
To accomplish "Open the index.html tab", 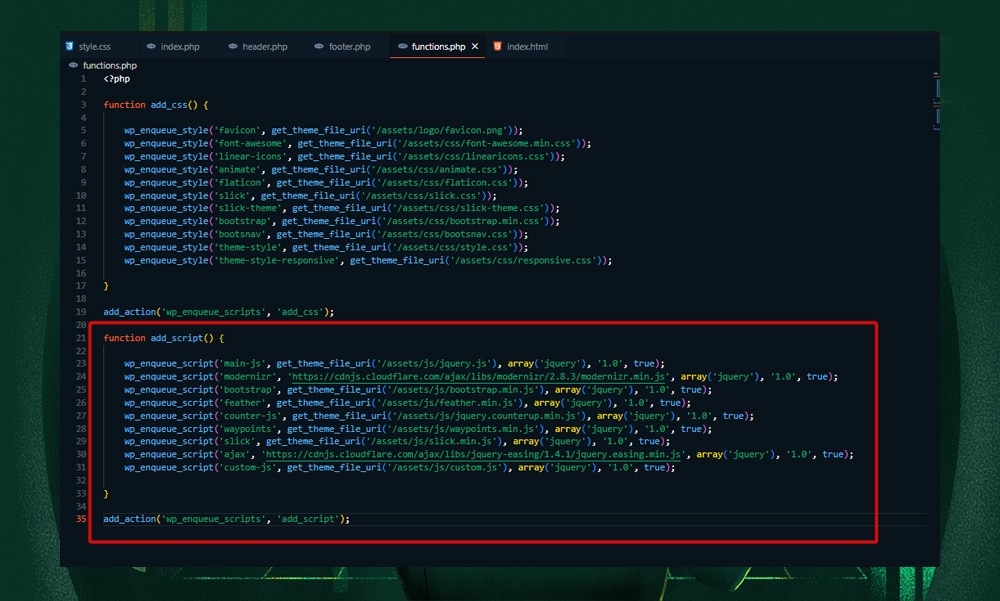I will (528, 45).
